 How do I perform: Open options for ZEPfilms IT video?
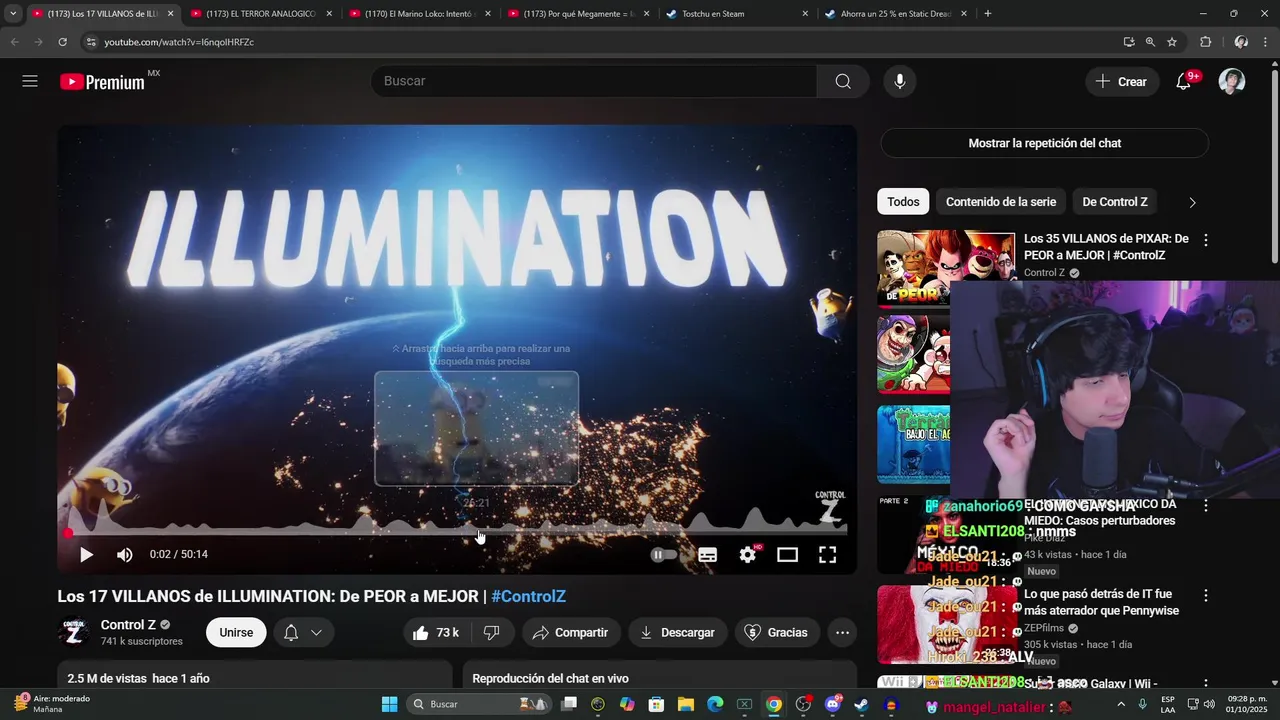tap(1206, 595)
